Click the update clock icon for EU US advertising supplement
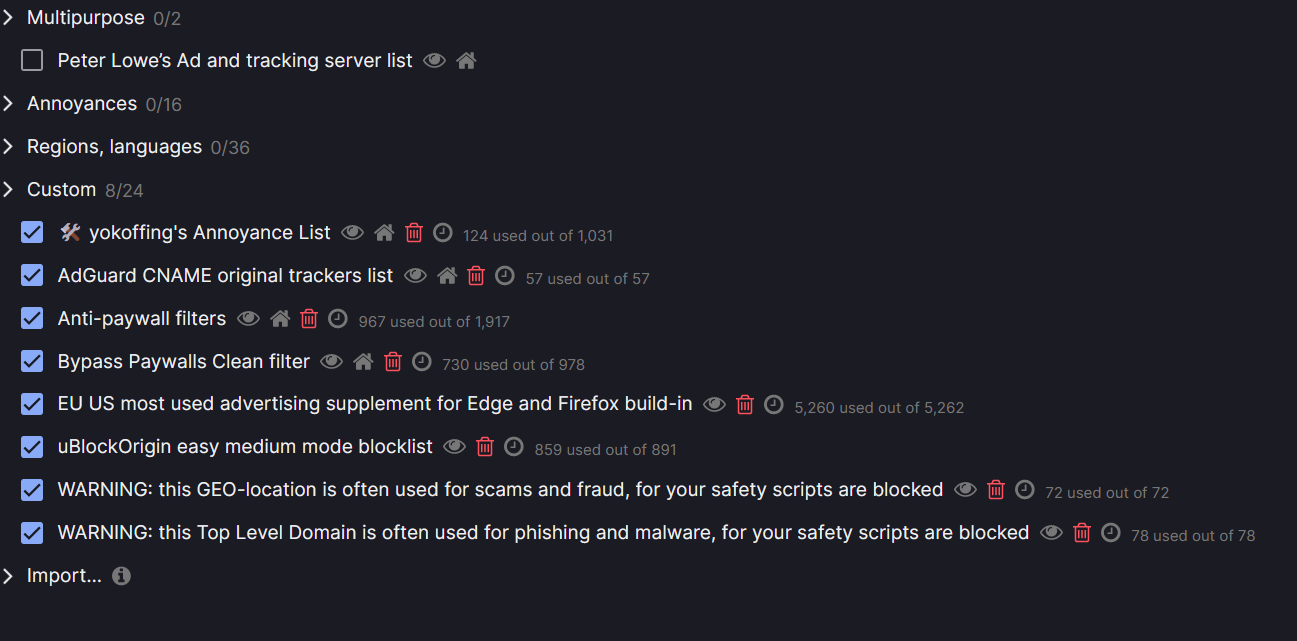Screen dimensions: 1297x641 coord(773,405)
